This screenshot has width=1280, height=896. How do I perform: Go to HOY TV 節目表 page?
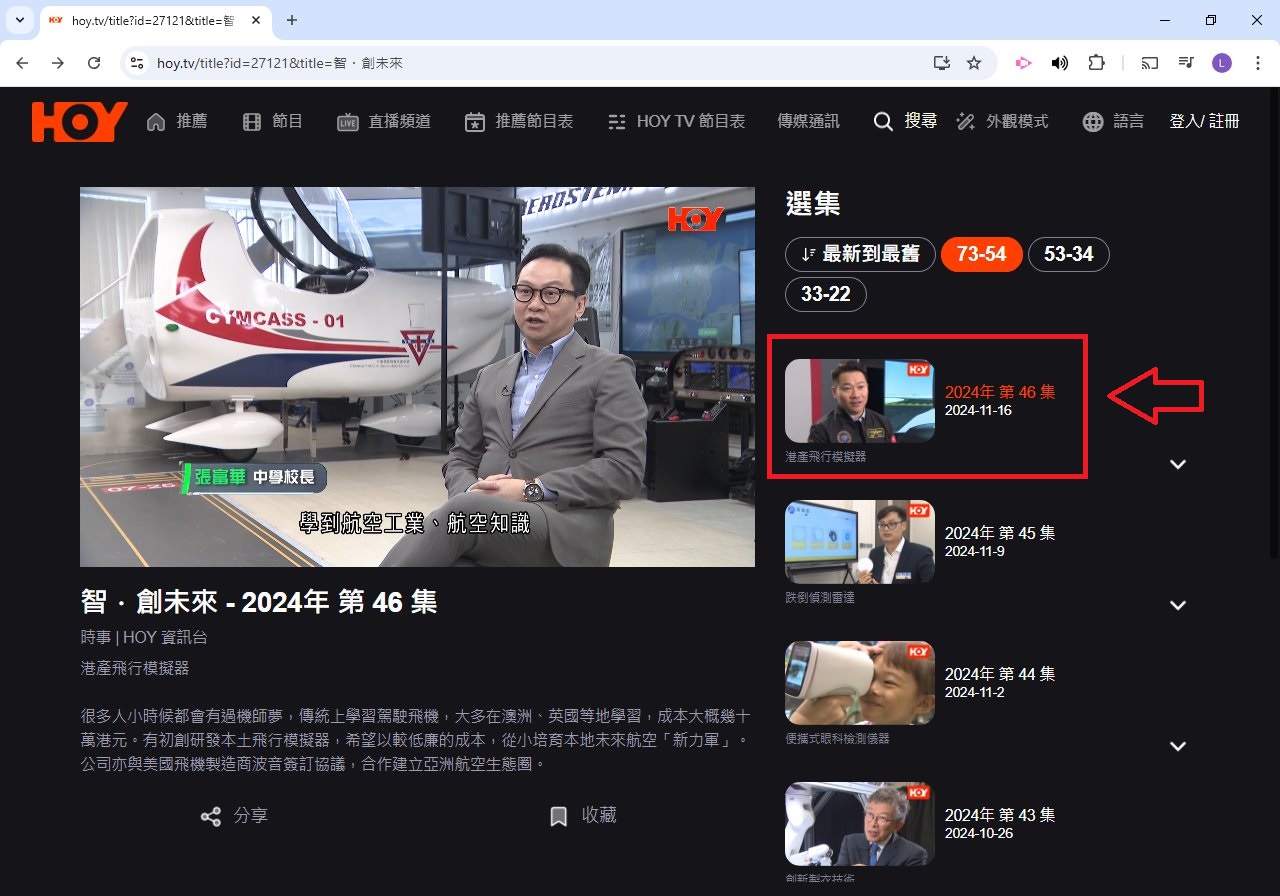tap(676, 121)
